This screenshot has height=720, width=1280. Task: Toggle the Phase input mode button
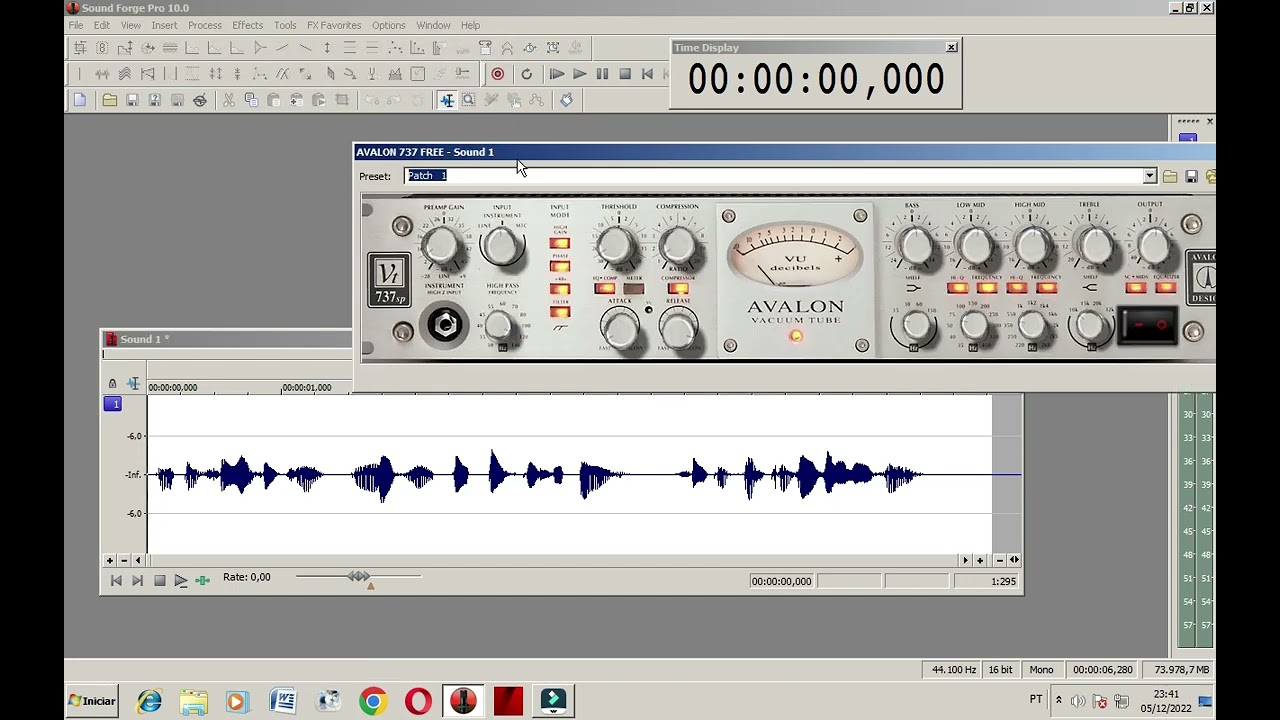click(560, 266)
